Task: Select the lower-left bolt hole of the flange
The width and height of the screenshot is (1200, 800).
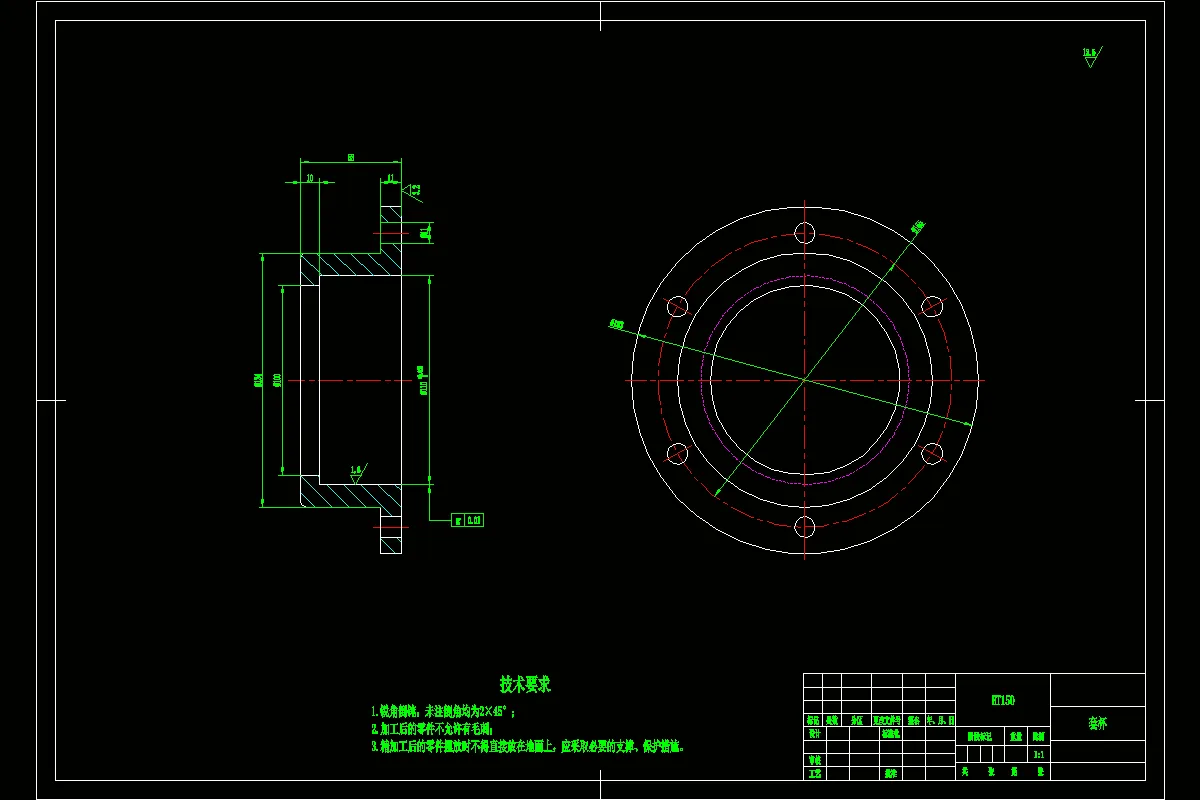Action: [x=678, y=454]
